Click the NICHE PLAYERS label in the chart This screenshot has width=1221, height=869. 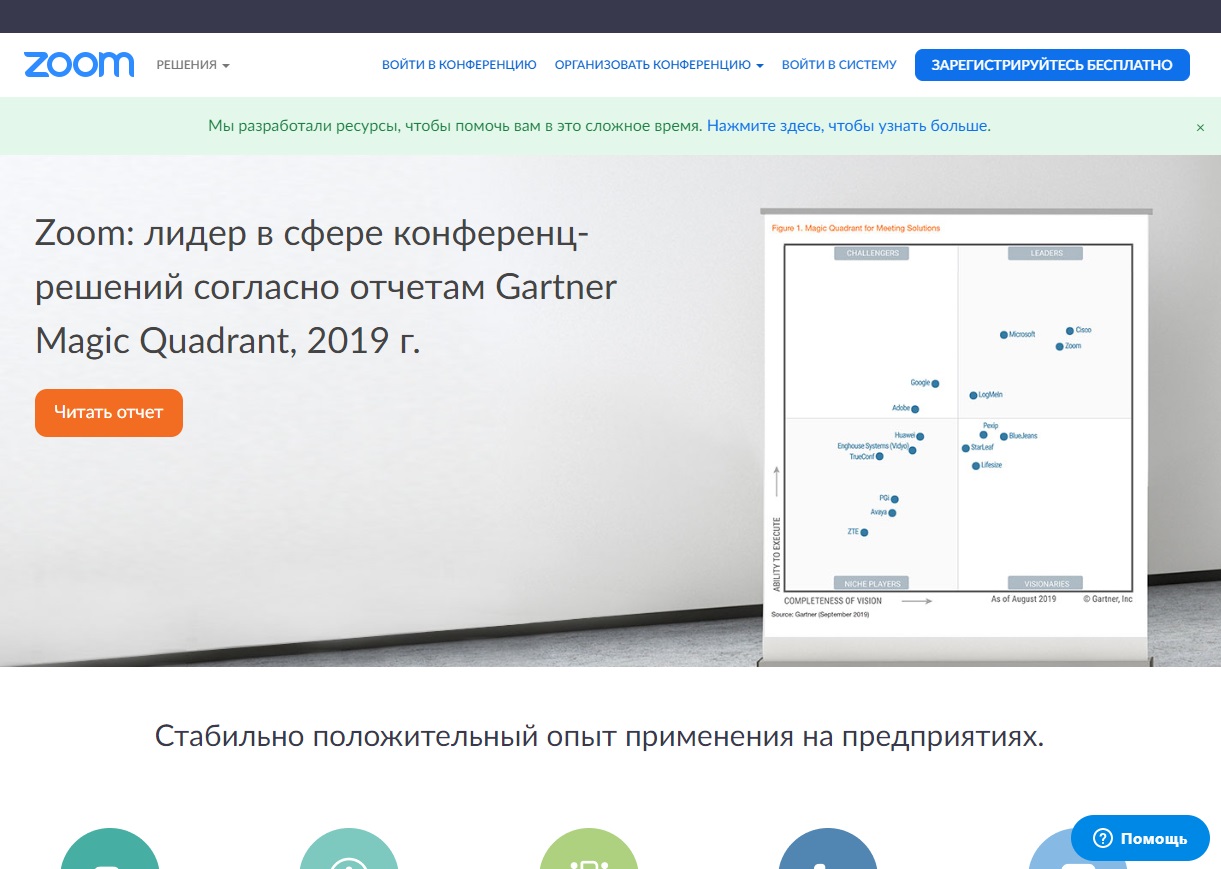click(872, 583)
